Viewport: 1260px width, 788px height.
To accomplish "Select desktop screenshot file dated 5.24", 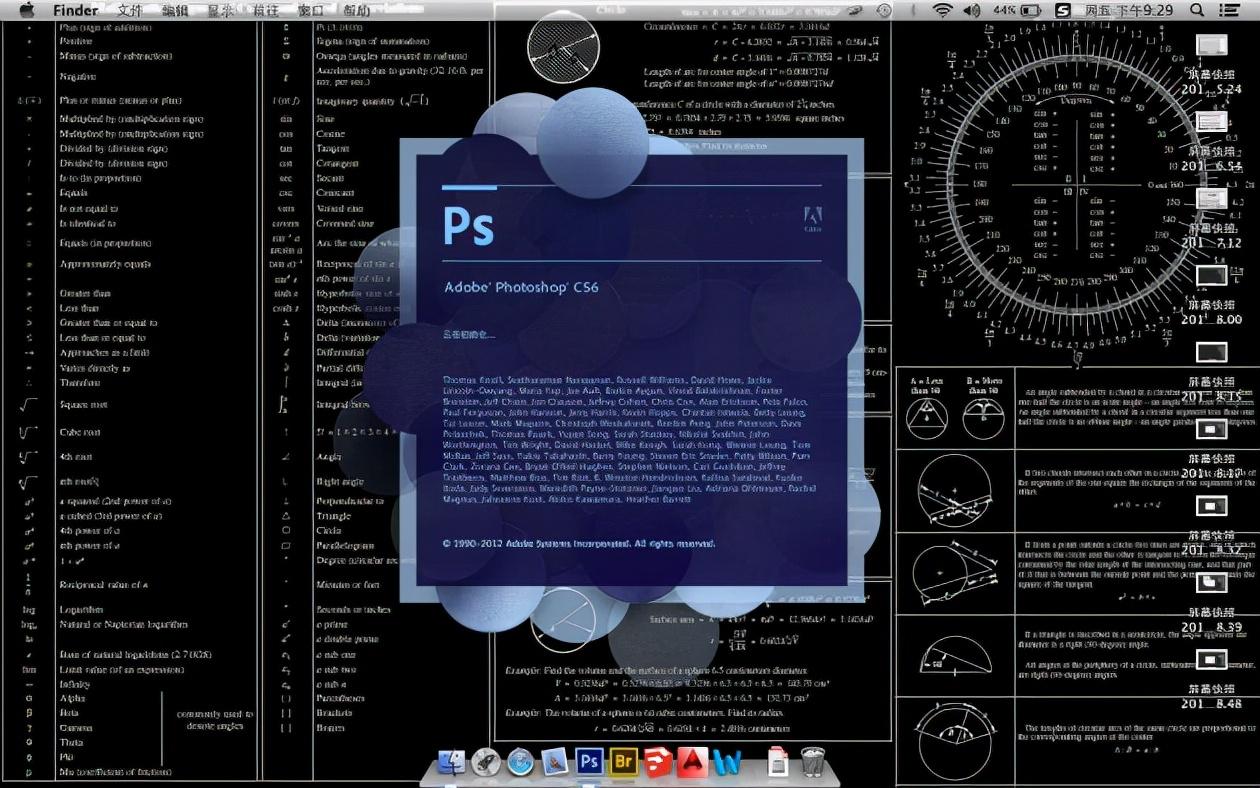I will pos(1211,46).
